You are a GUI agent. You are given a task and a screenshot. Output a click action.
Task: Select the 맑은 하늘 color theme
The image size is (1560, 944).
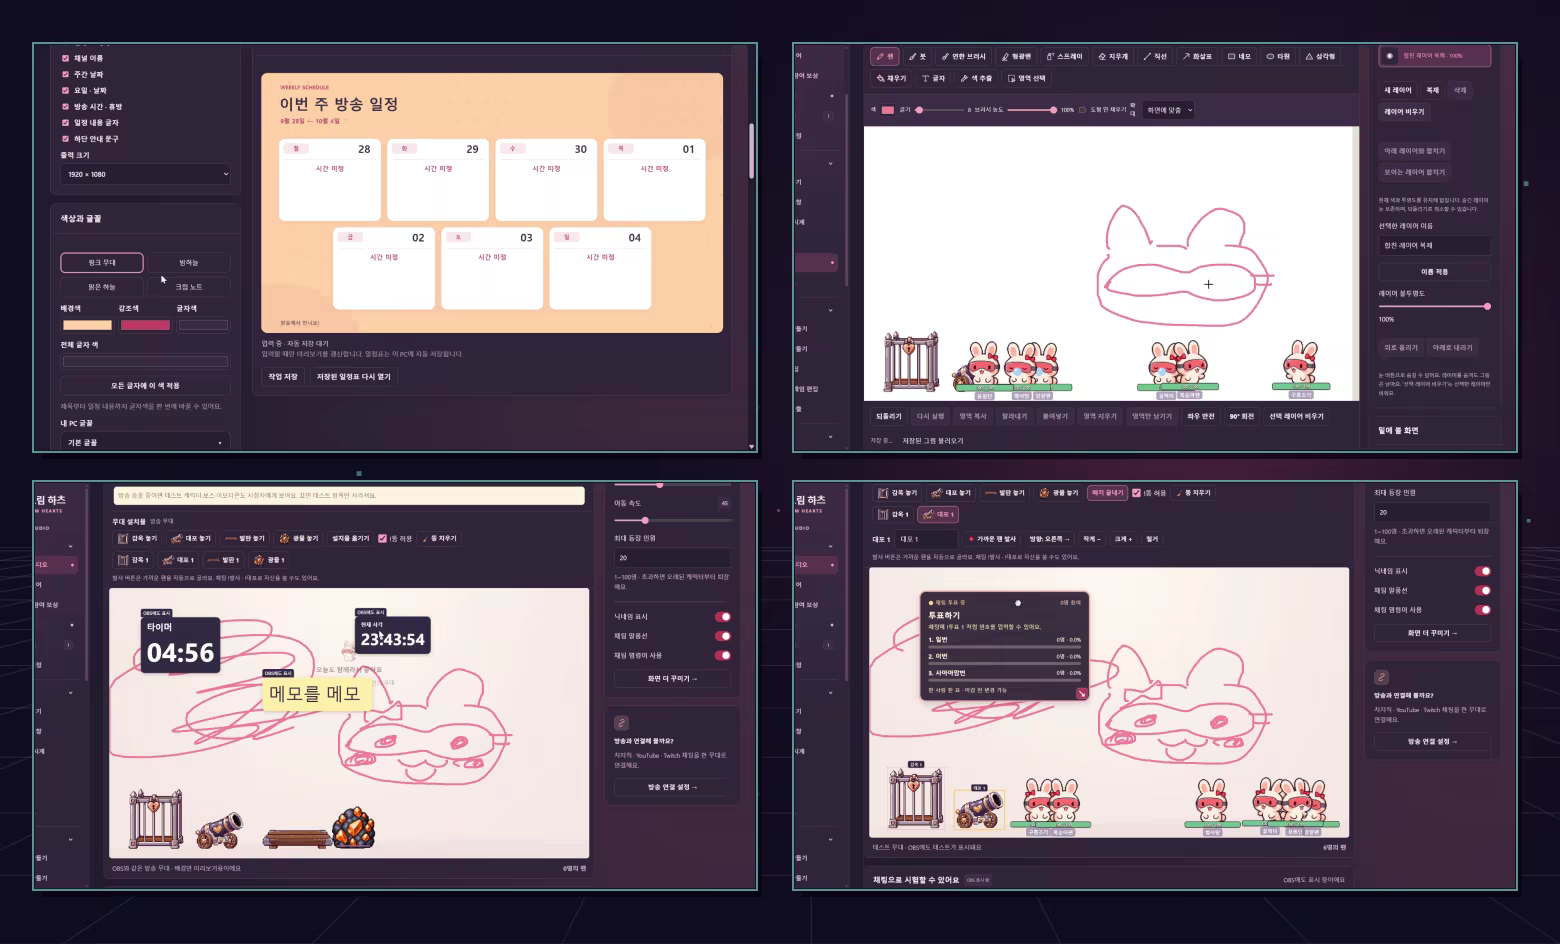(x=102, y=287)
